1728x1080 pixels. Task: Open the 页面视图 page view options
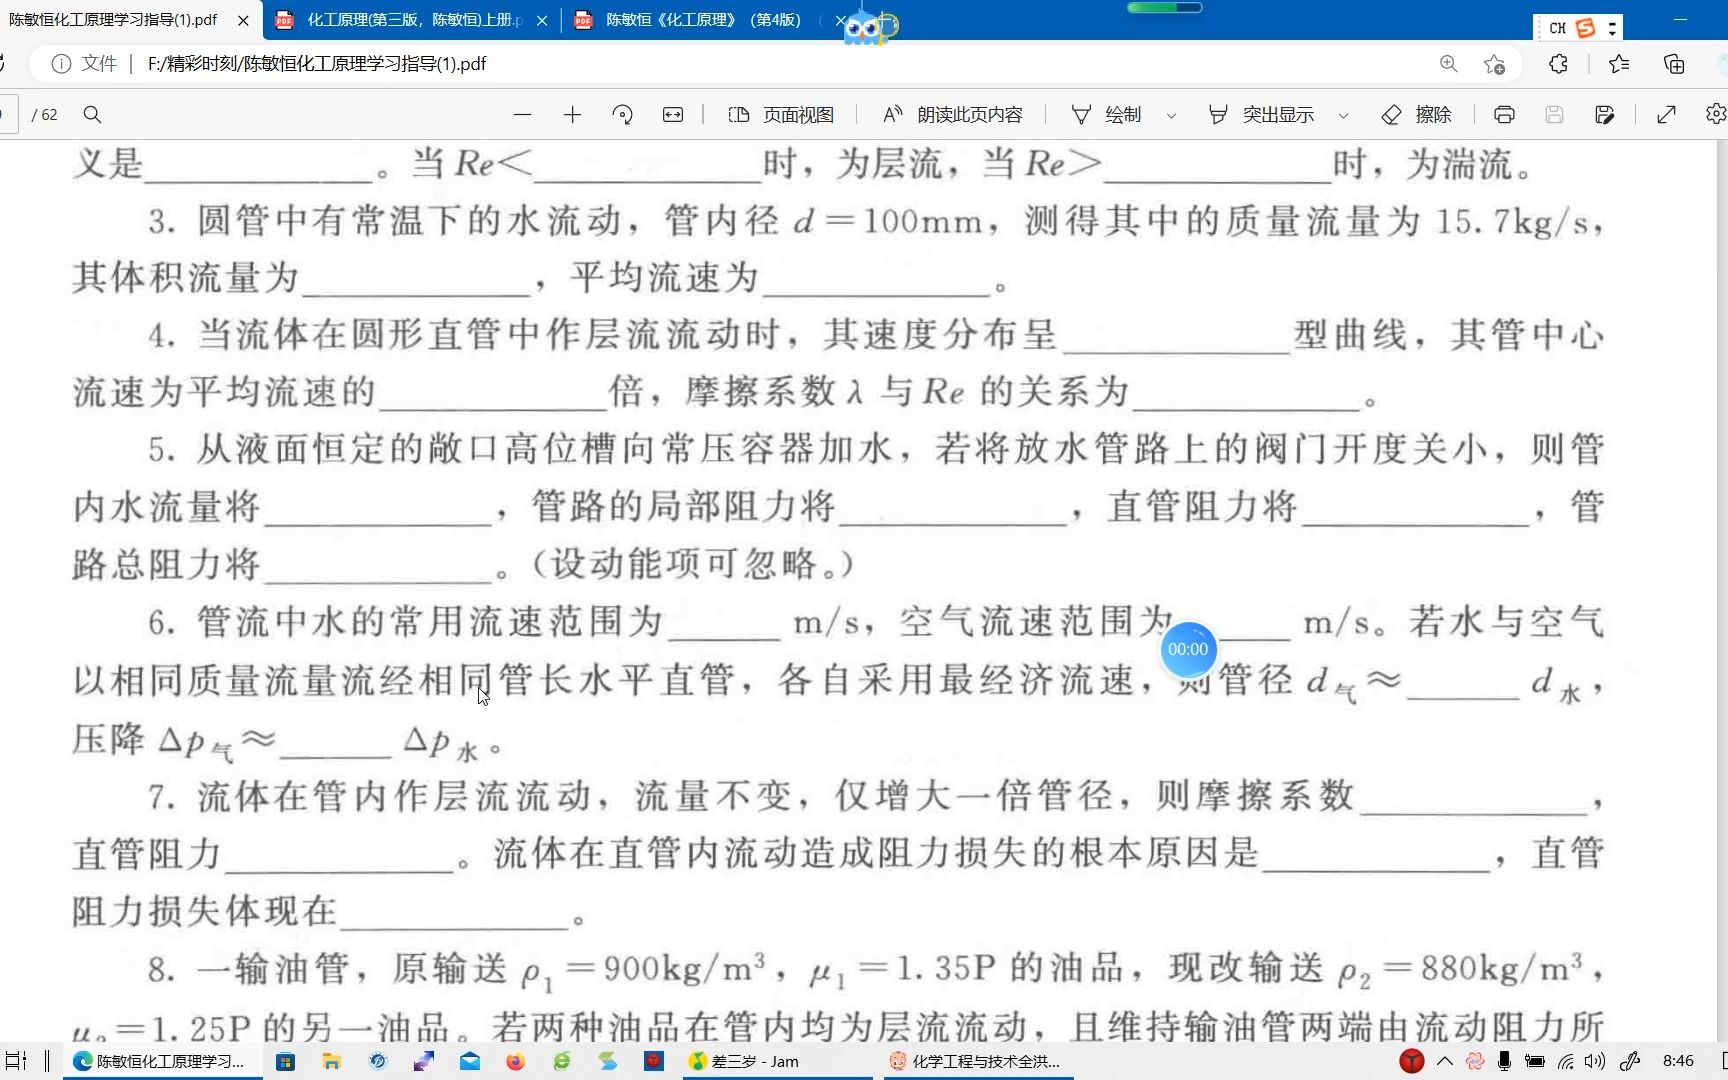click(x=780, y=114)
